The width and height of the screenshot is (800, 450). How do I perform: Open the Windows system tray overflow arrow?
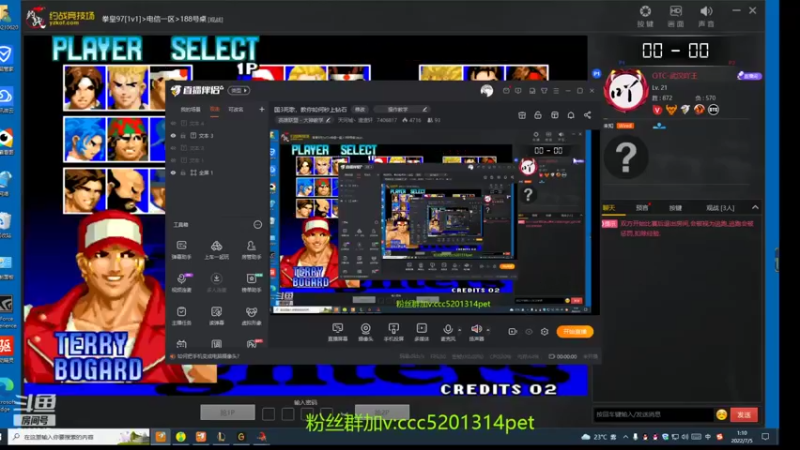[626, 437]
